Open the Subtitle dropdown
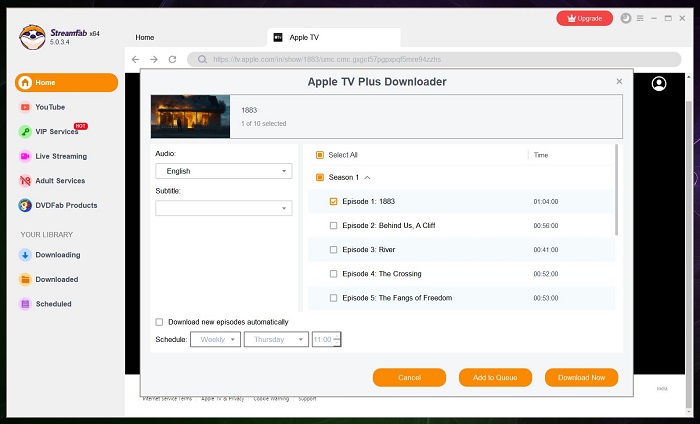Screen dimensions: 700x424 [x=224, y=208]
